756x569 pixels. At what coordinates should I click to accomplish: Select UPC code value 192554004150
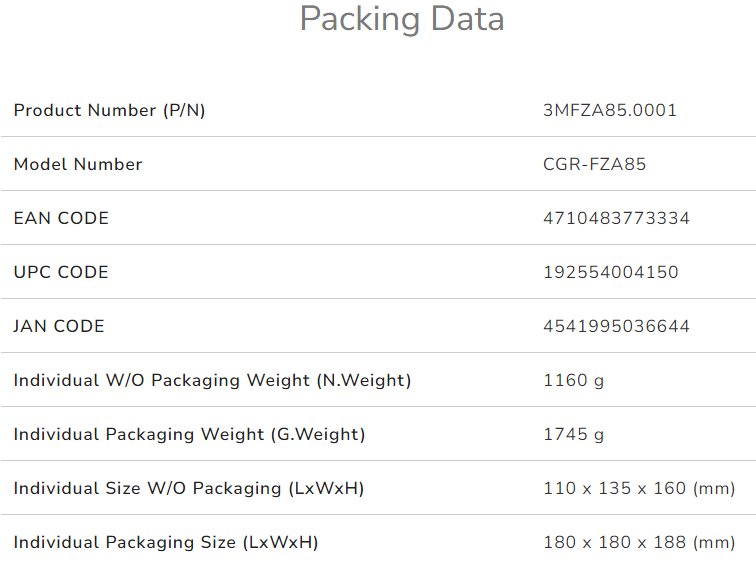pyautogui.click(x=610, y=272)
